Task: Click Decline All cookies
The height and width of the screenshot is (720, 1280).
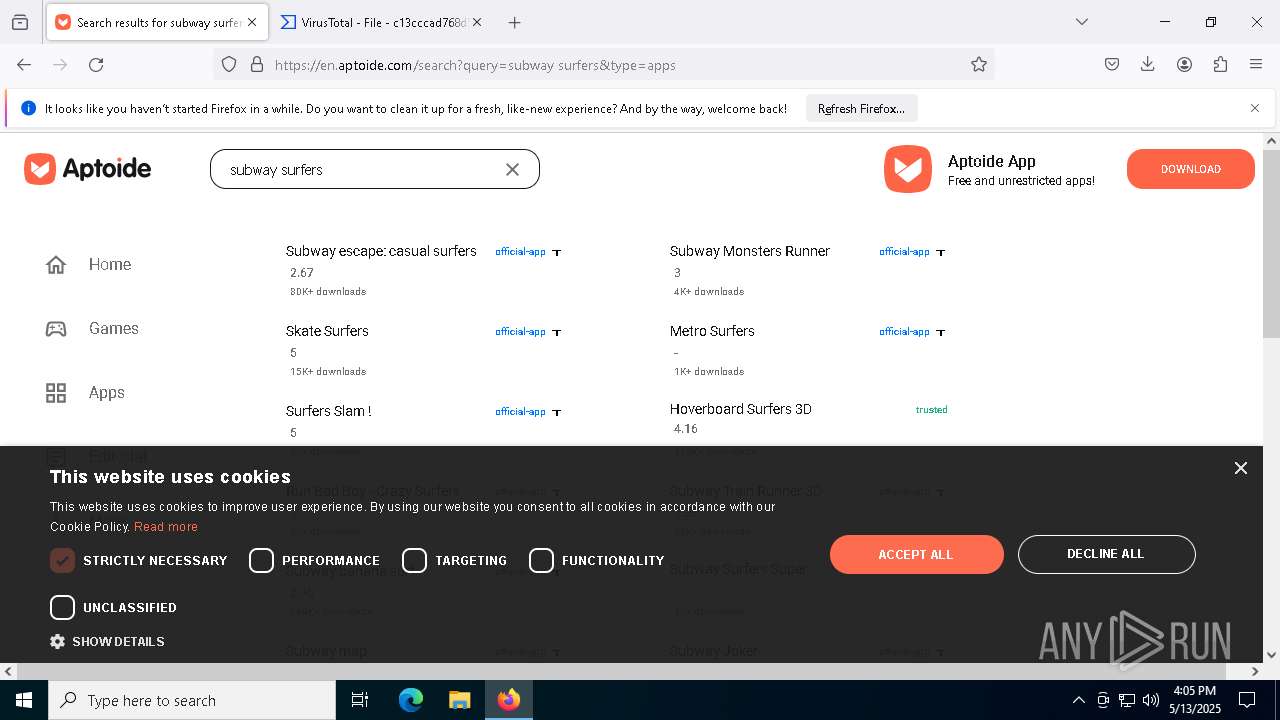Action: coord(1106,554)
